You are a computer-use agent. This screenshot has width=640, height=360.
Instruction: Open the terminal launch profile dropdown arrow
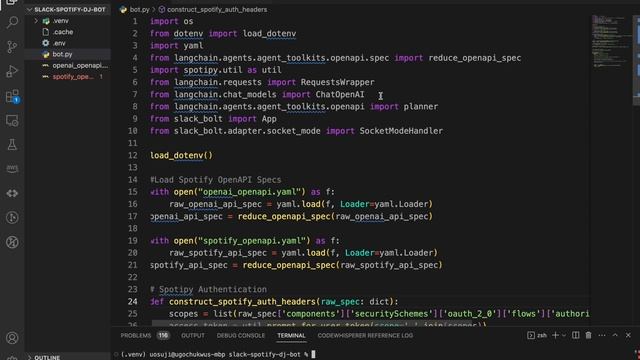(x=564, y=335)
